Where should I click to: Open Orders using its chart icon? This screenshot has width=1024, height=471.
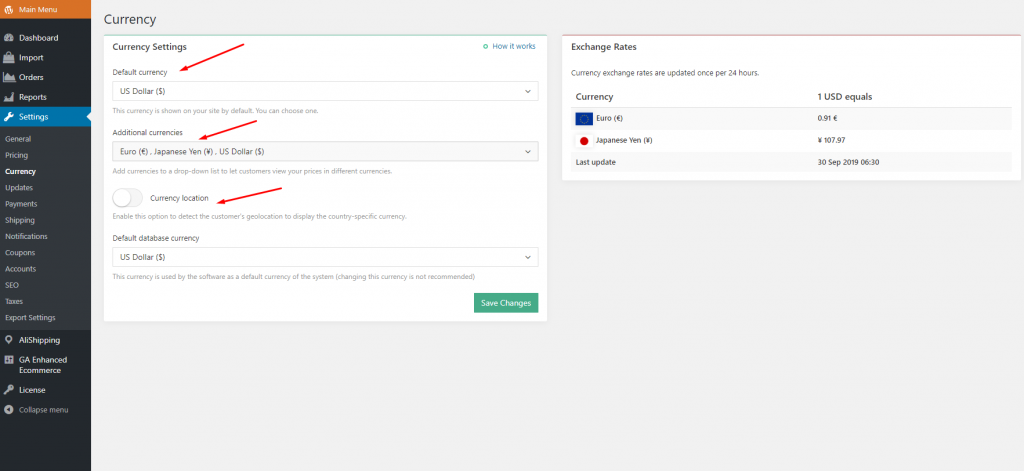click(9, 77)
